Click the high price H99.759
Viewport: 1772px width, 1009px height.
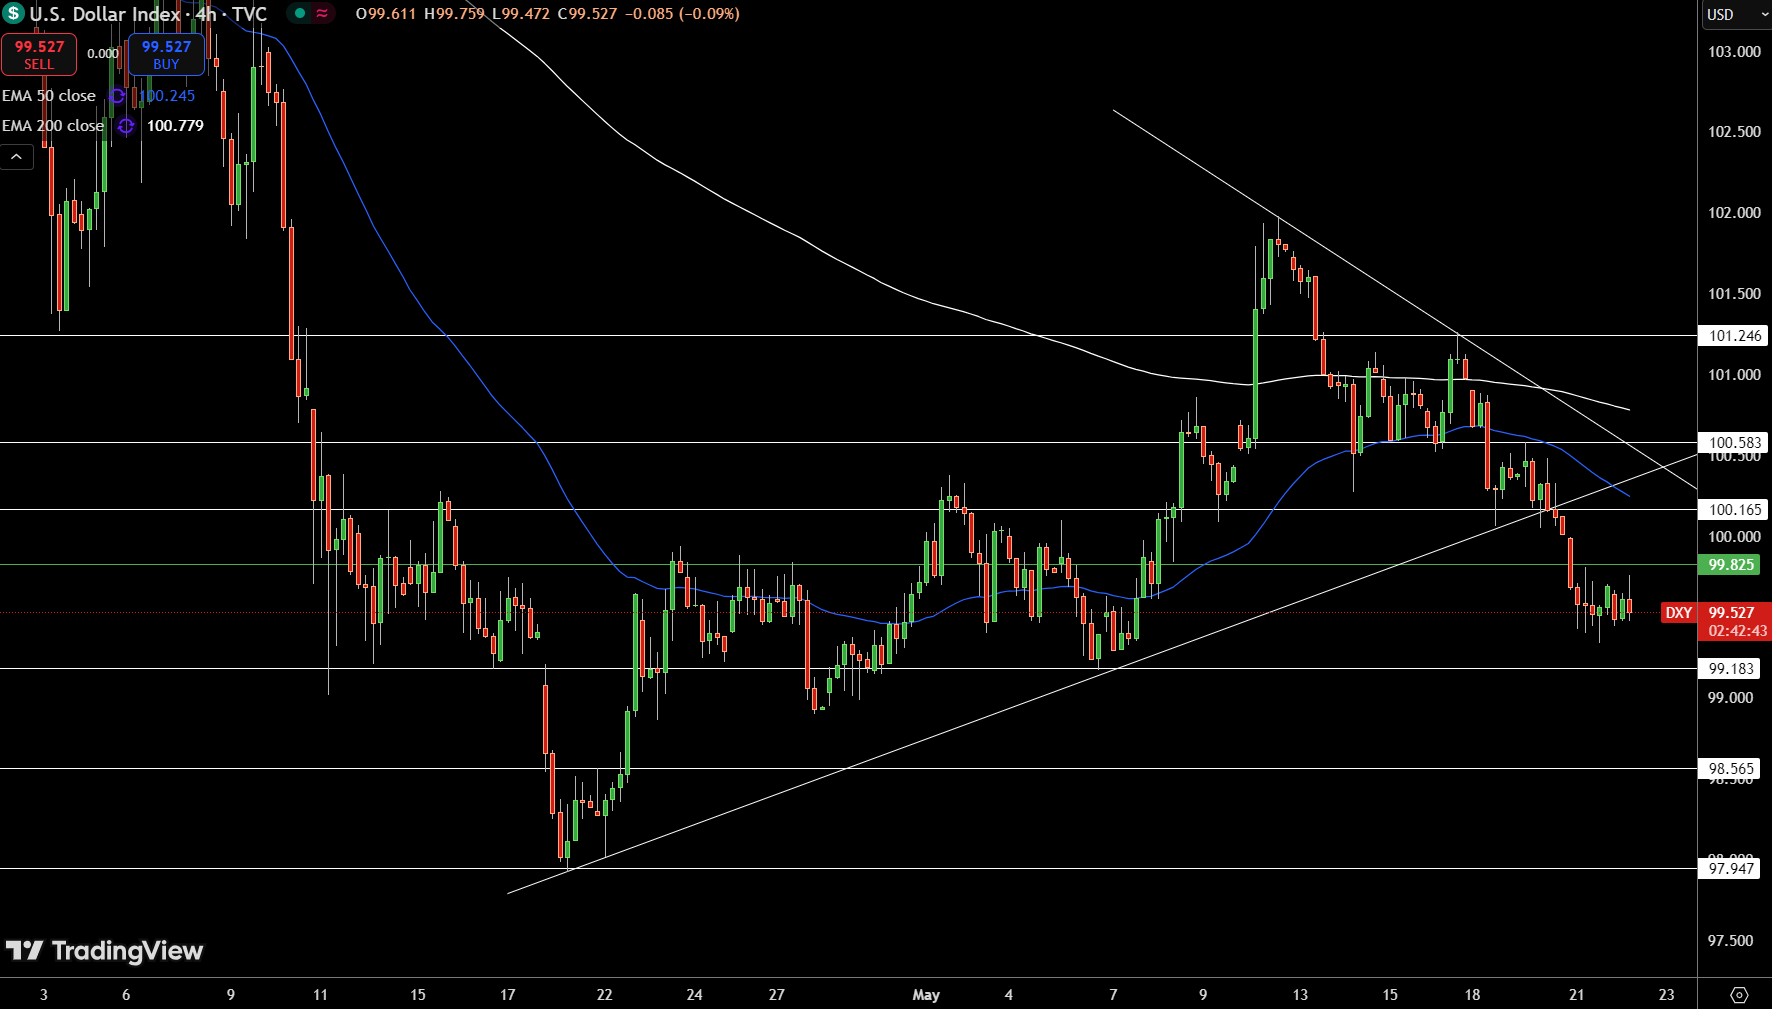454,14
